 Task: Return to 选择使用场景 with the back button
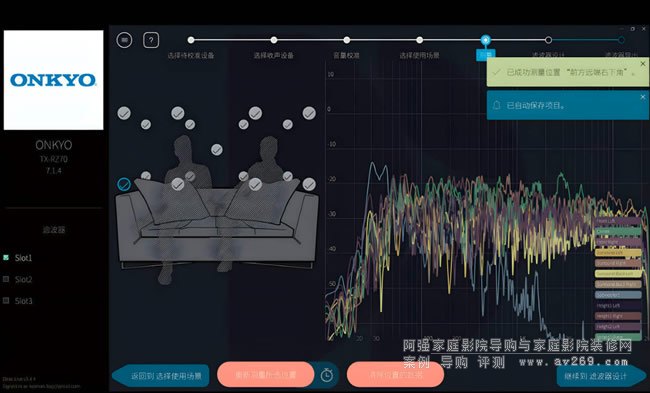click(x=161, y=376)
